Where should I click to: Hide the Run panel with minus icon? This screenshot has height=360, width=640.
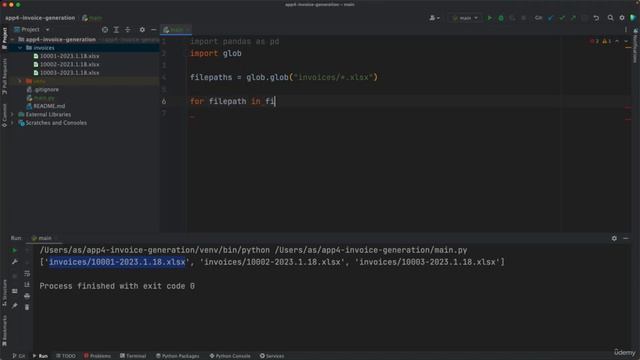click(626, 238)
